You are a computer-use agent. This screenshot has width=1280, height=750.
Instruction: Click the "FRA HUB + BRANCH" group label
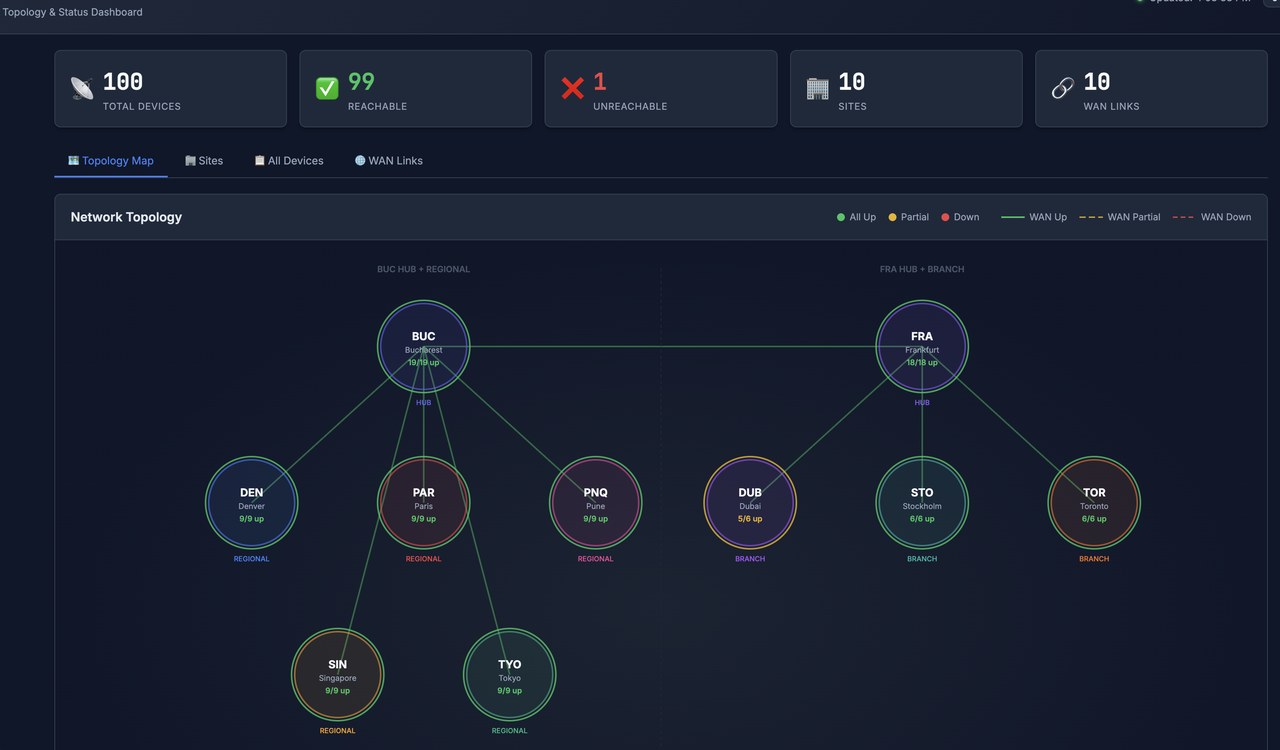point(922,269)
